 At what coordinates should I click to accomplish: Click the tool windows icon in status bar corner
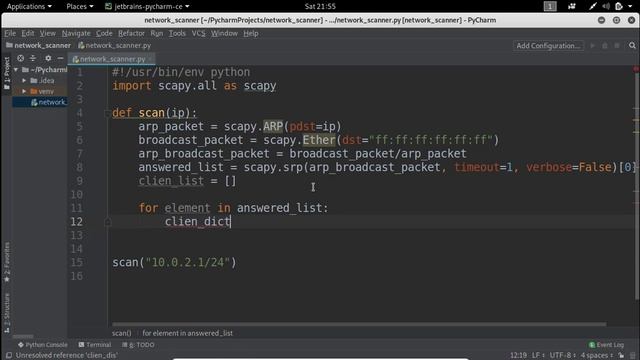coord(9,356)
